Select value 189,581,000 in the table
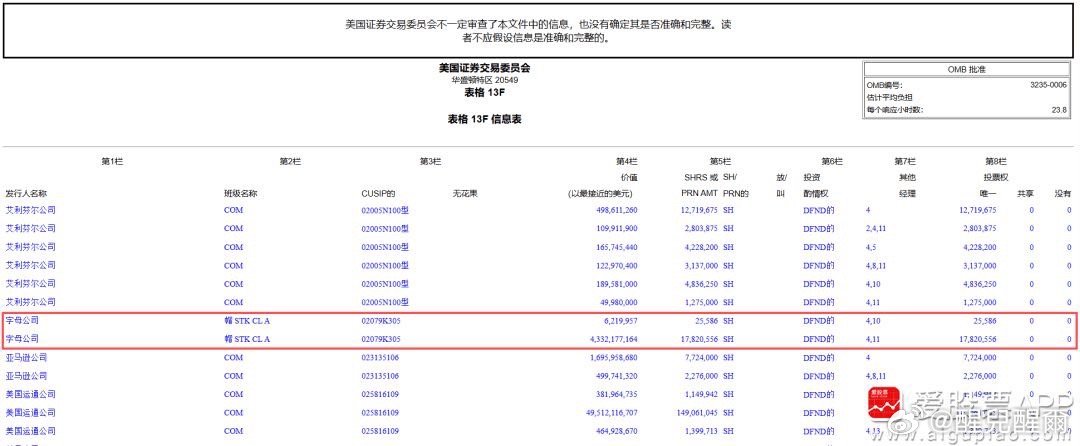The width and height of the screenshot is (1080, 446). (616, 284)
